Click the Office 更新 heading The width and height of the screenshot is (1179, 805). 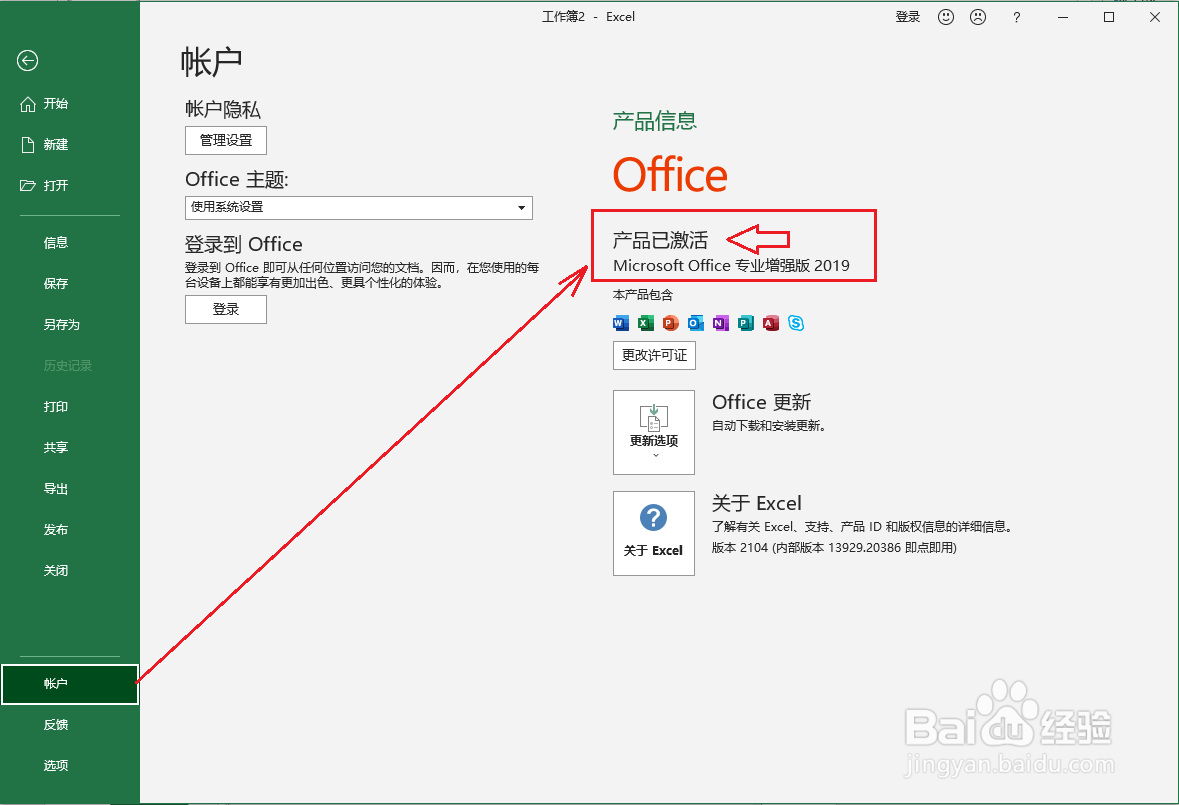point(761,402)
